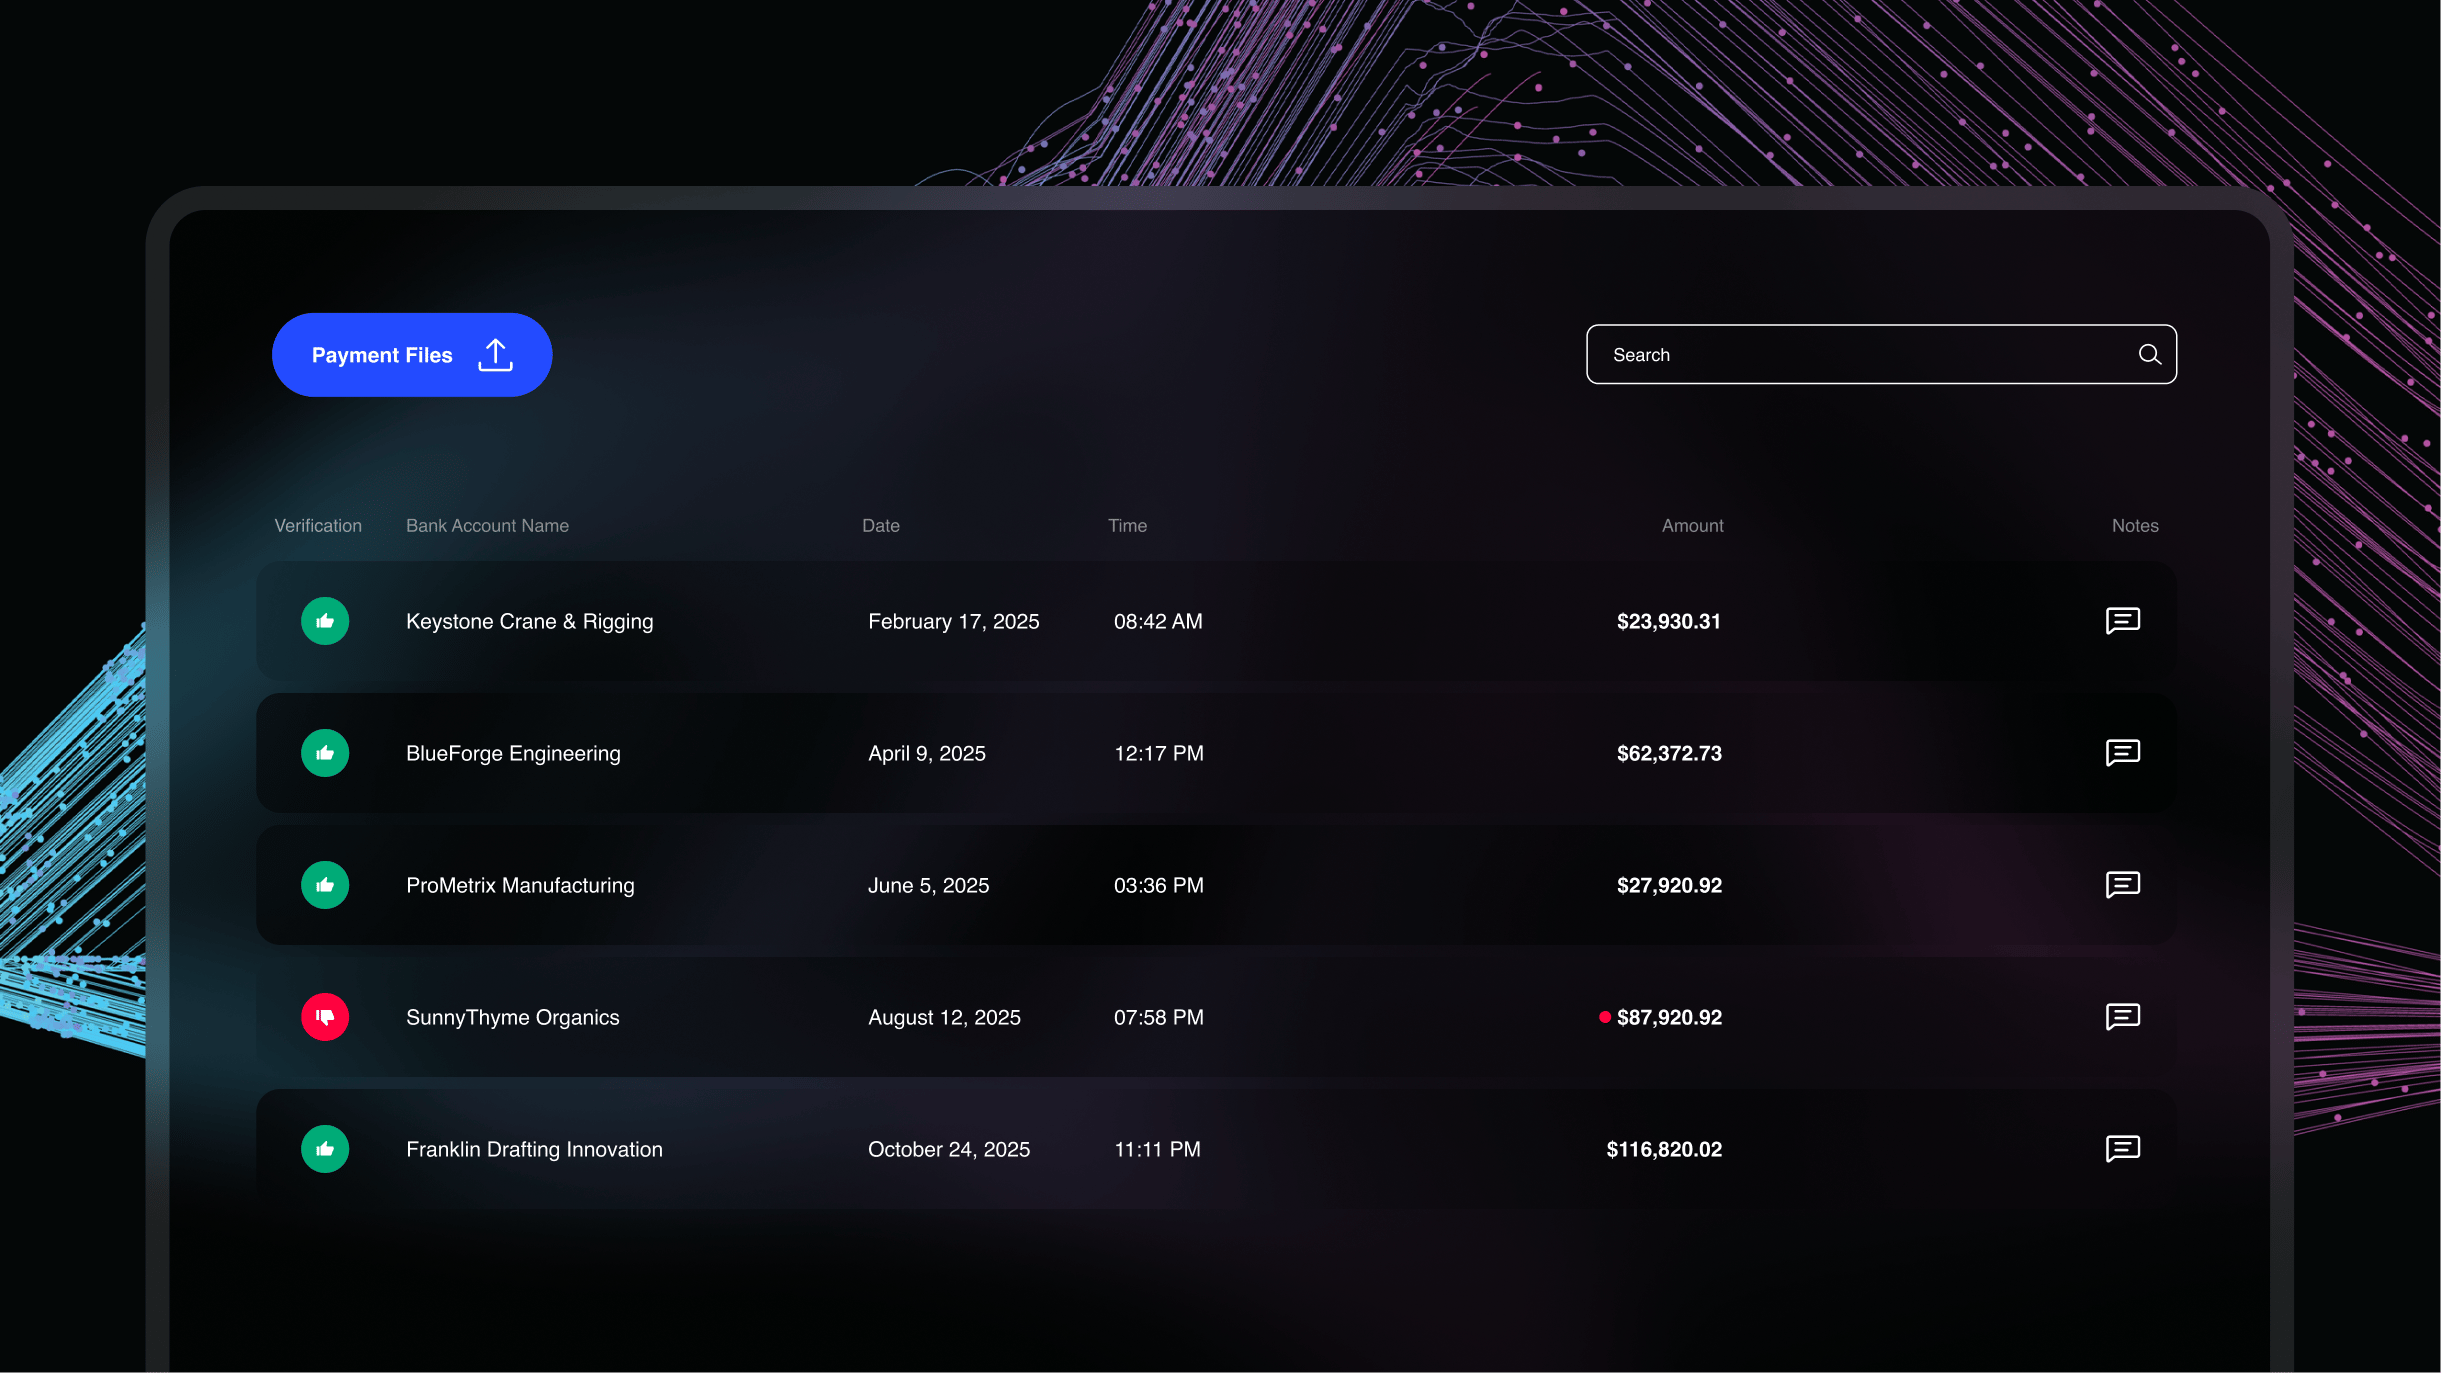
Task: Select the BlueForge Engineering name
Action: (513, 754)
